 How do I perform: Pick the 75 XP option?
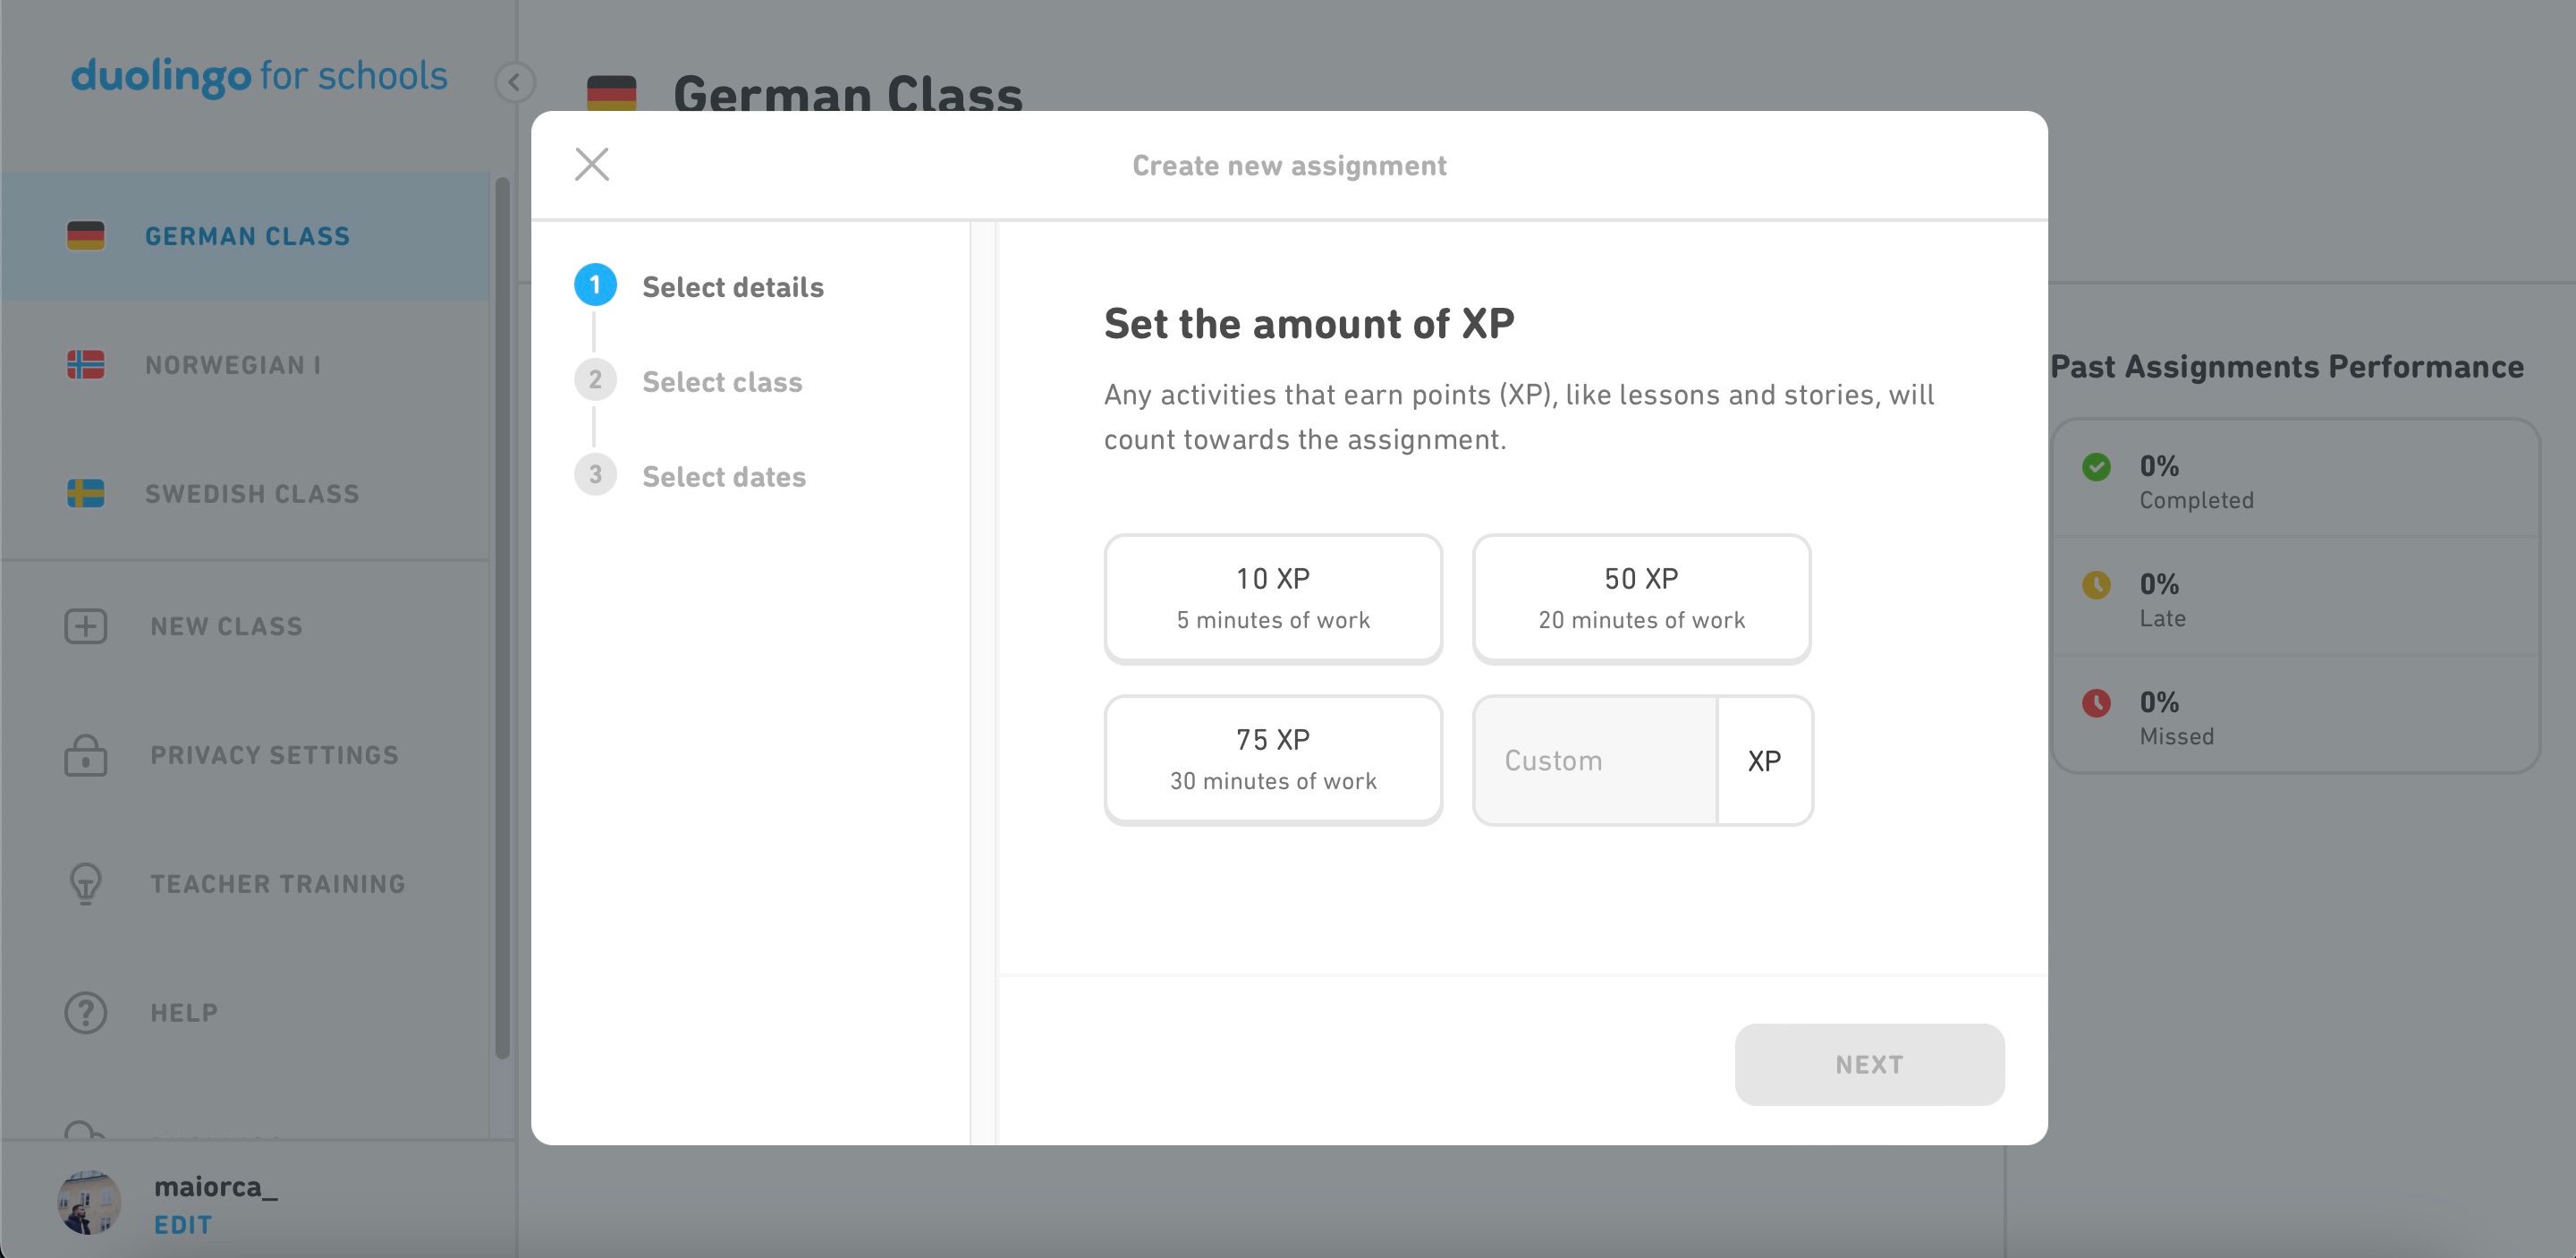tap(1272, 759)
